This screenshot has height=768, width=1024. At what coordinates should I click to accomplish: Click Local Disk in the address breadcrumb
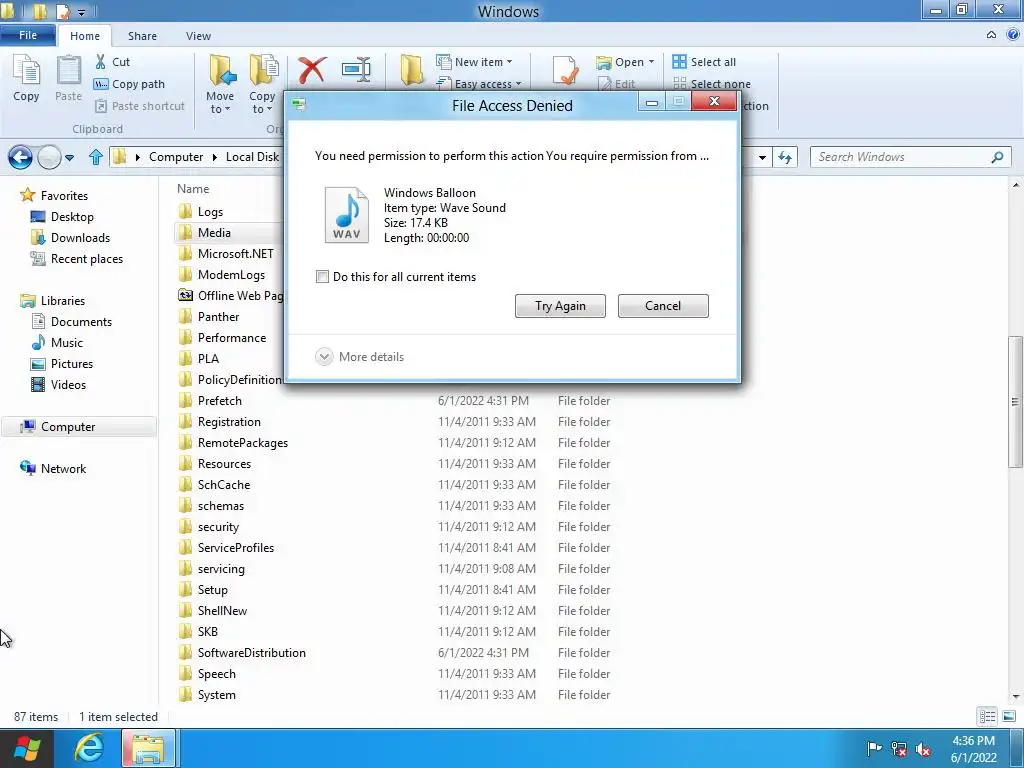pos(252,157)
